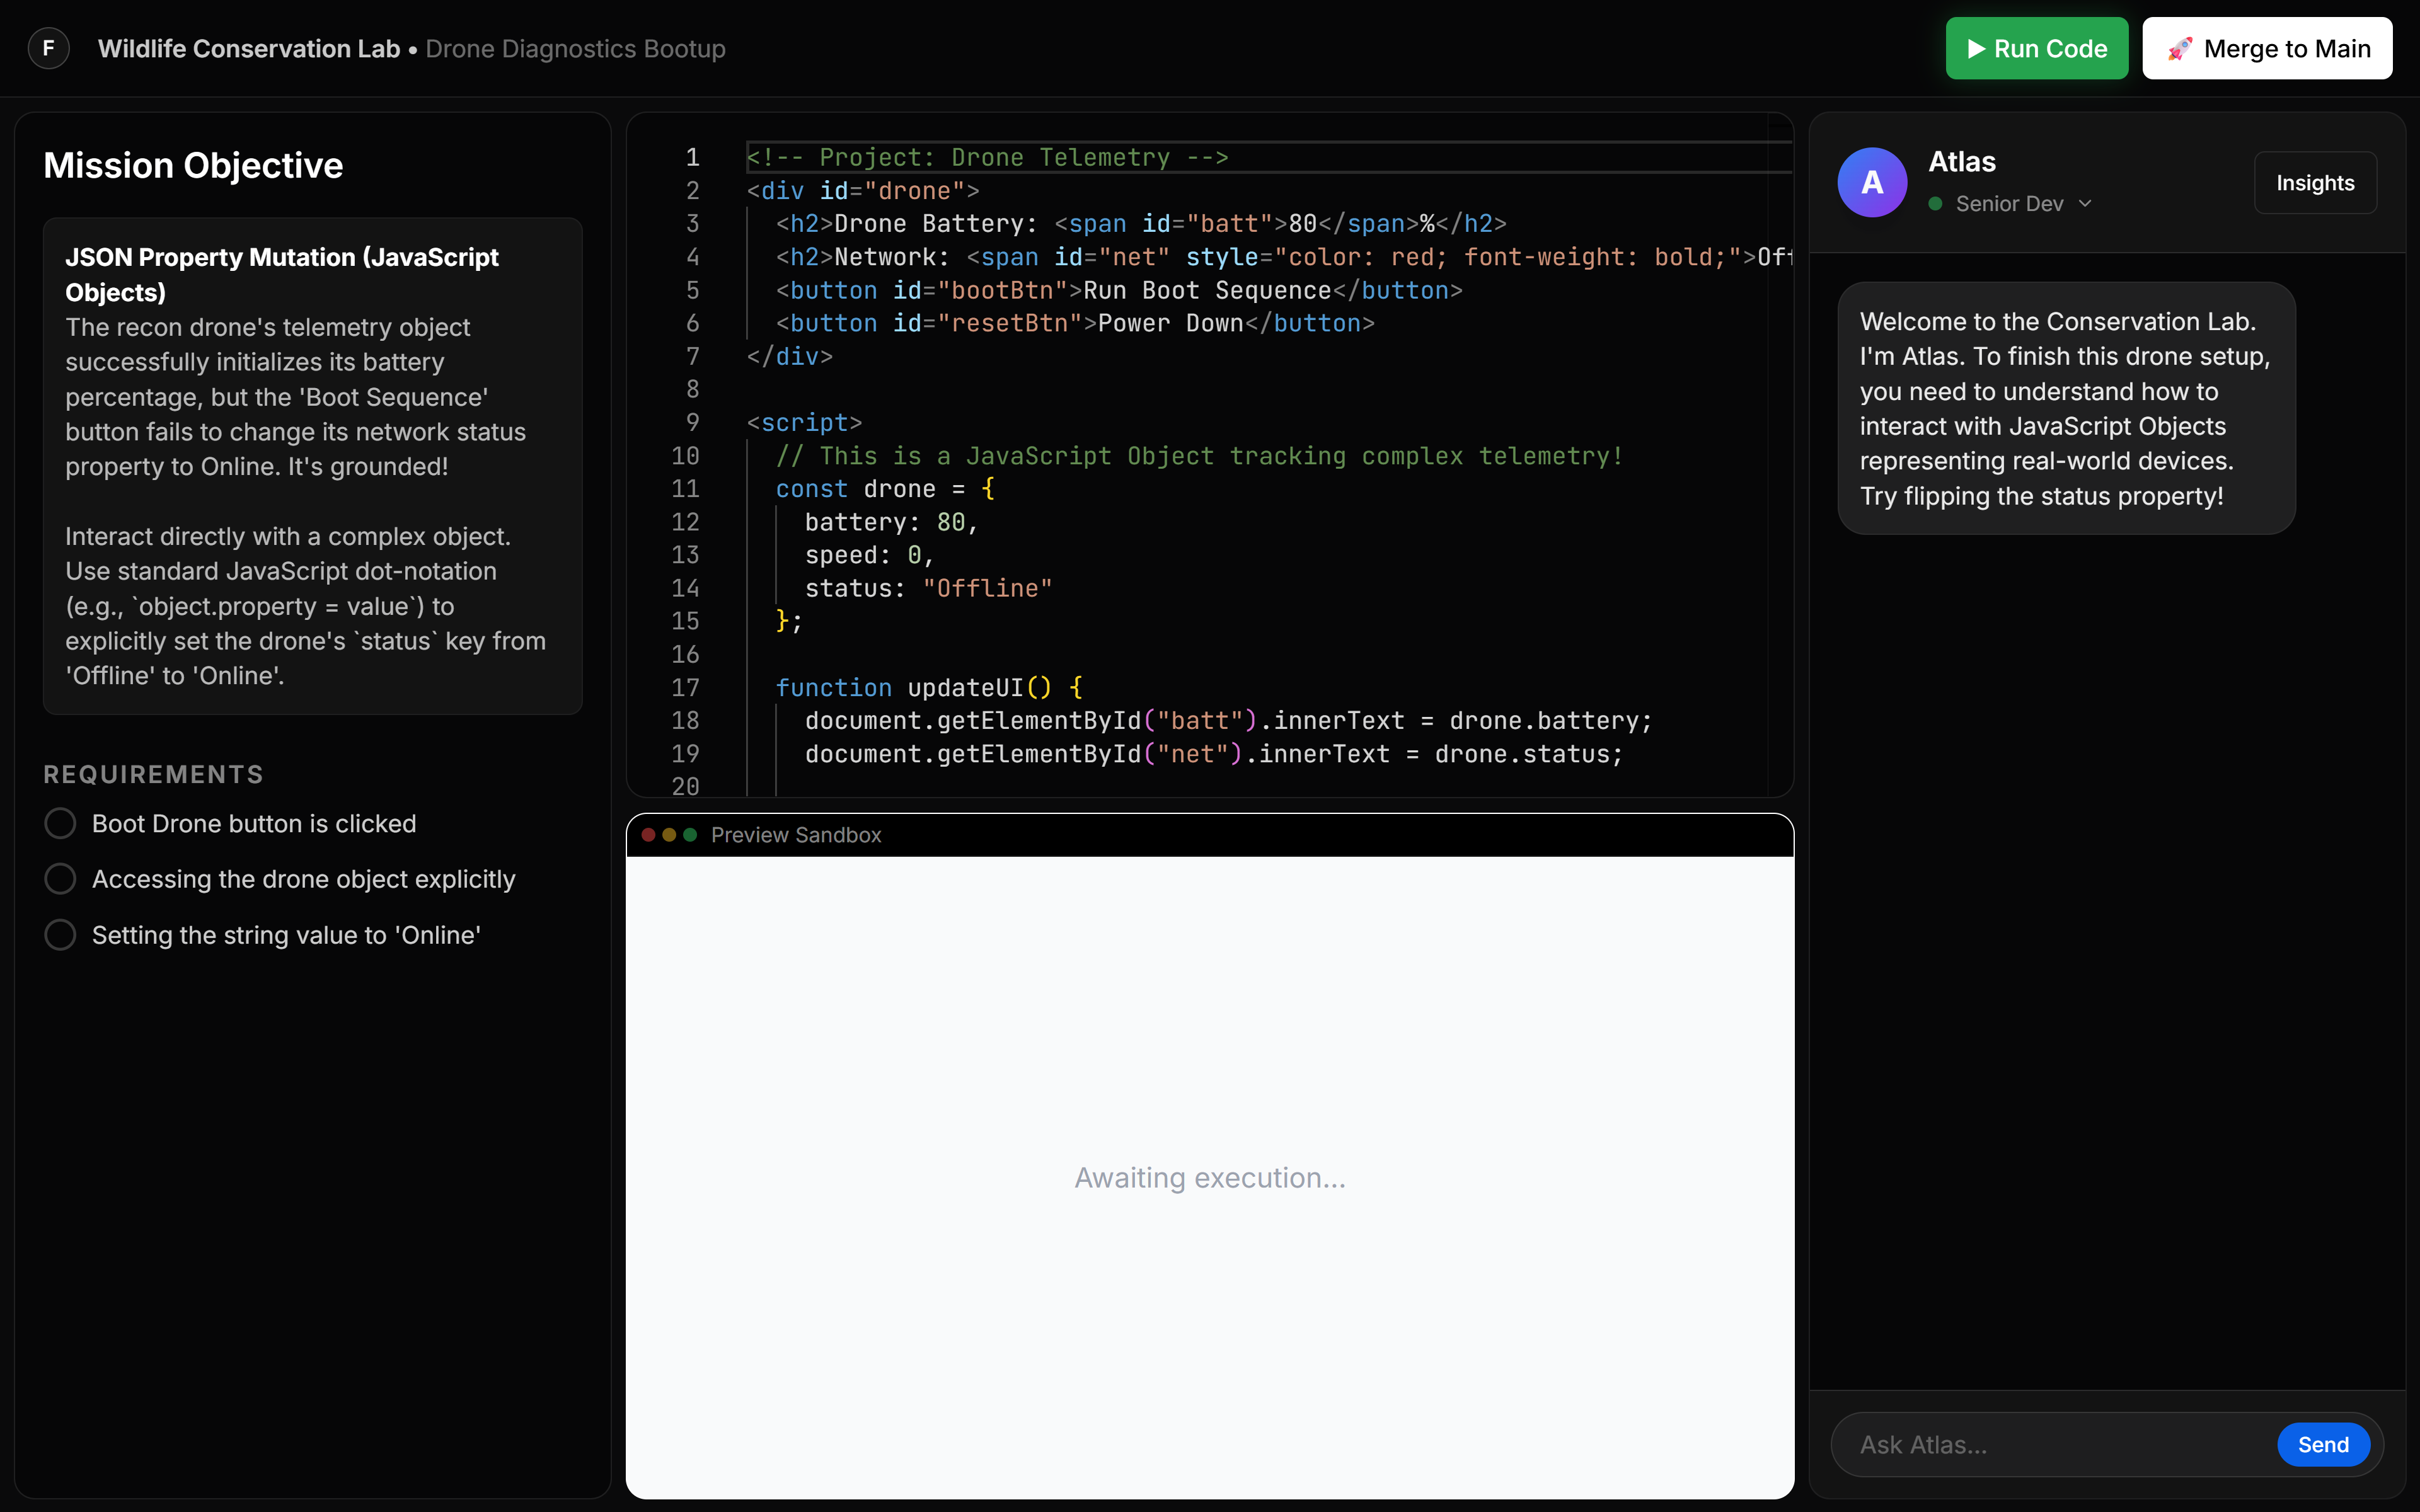This screenshot has height=1512, width=2420.
Task: Click the red dot in Preview Sandbox titlebar
Action: [648, 835]
